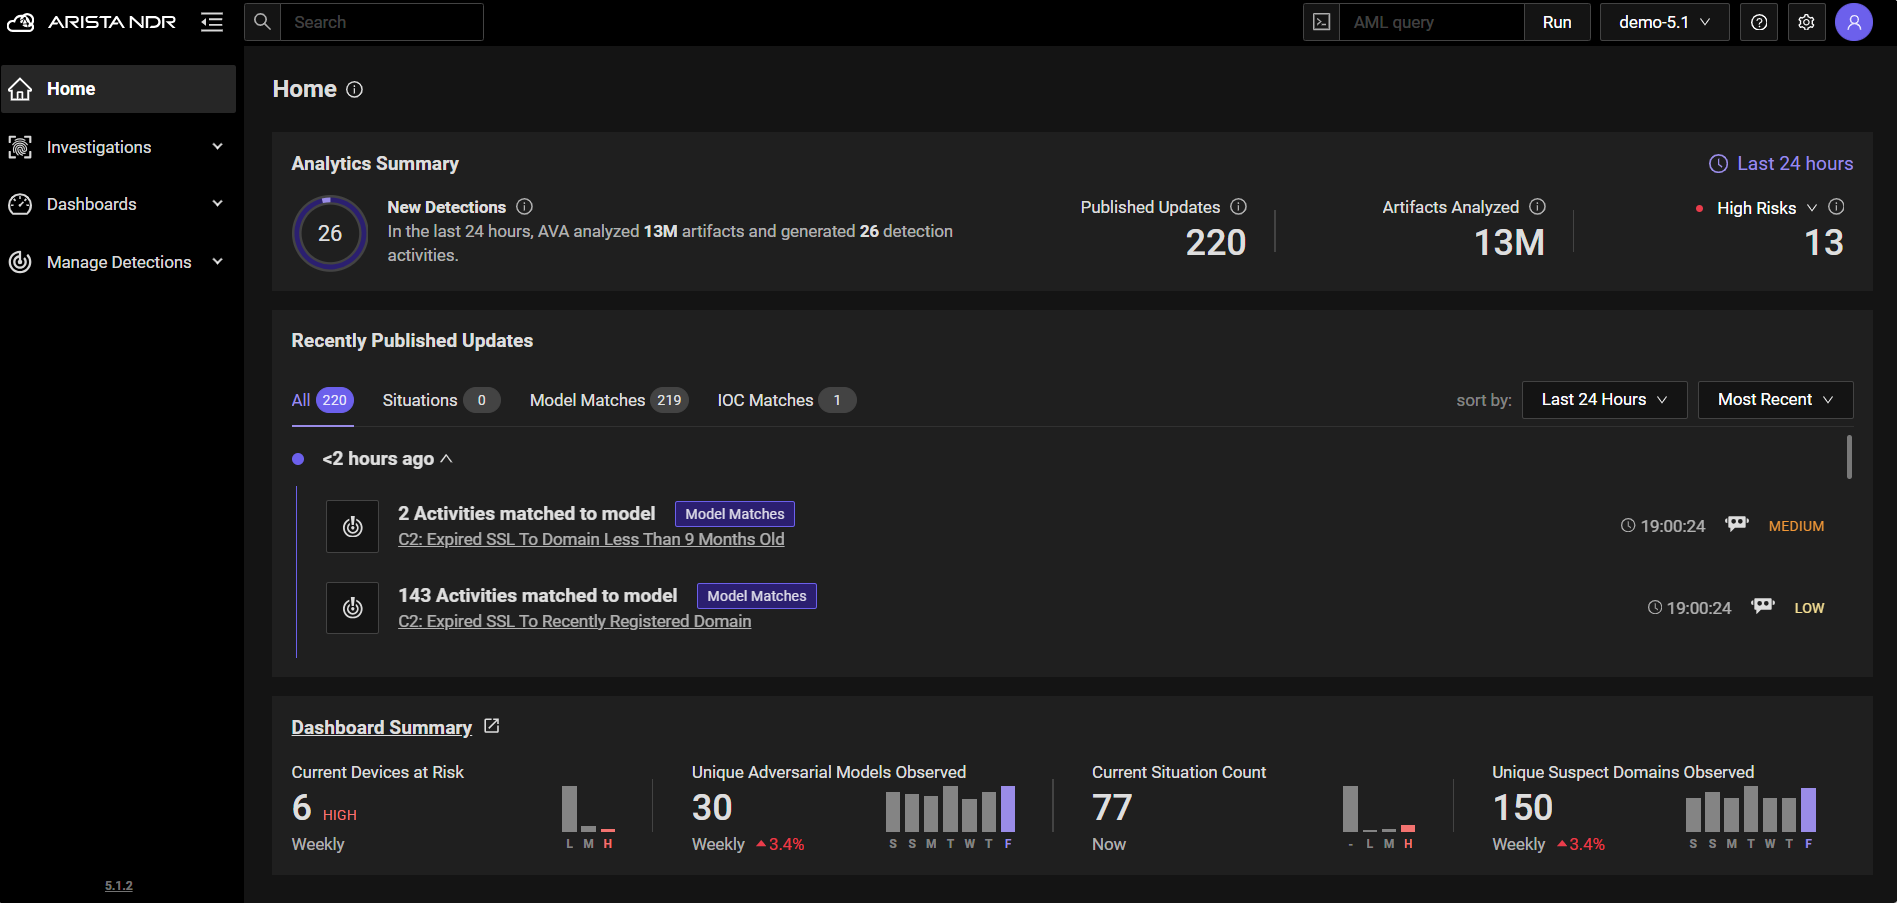Collapse the left navigation sidebar
The image size is (1897, 903).
(211, 21)
